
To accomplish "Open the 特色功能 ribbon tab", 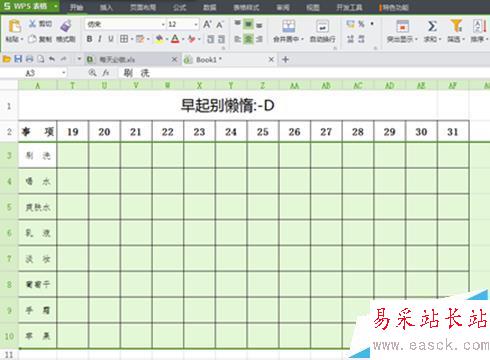I will pos(394,7).
